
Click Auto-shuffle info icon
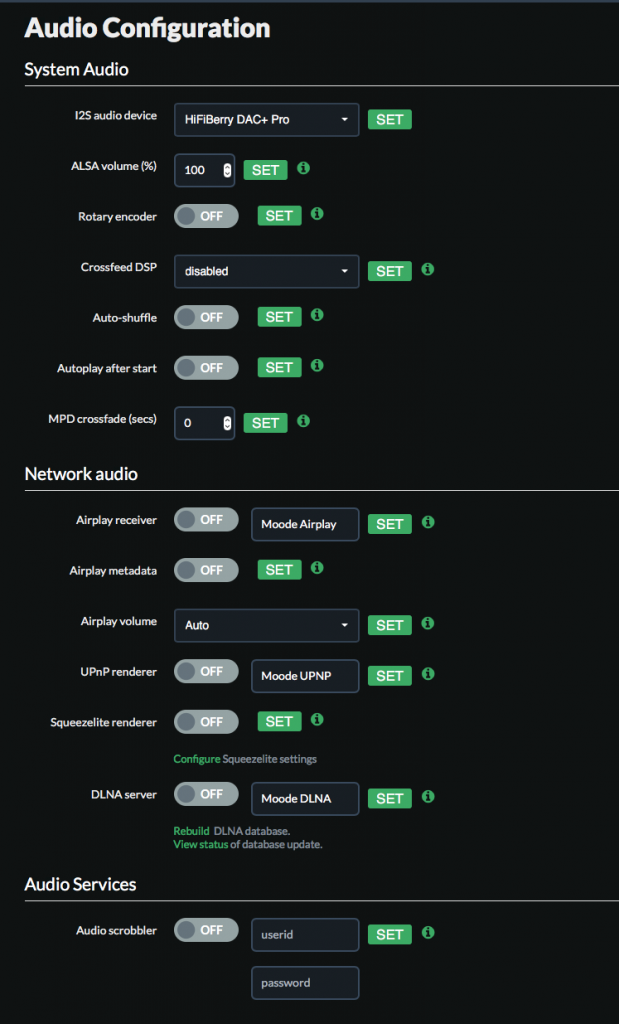point(317,315)
